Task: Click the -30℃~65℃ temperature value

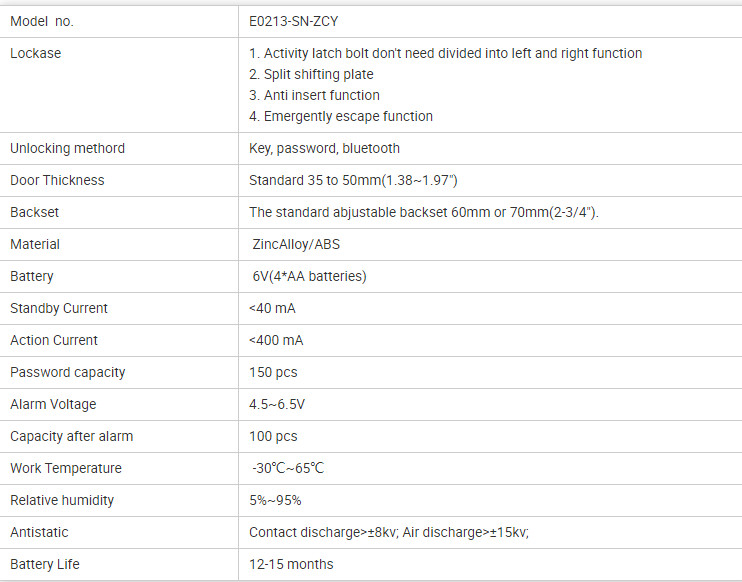Action: tap(288, 468)
